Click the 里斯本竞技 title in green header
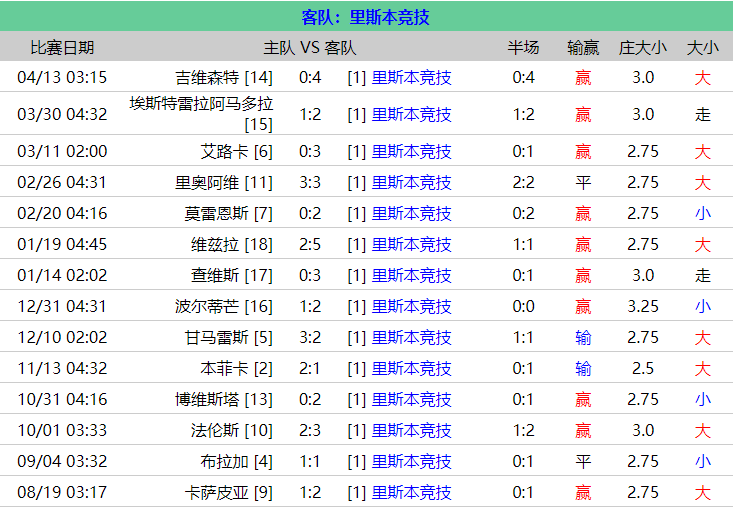735x507 pixels. (390, 17)
